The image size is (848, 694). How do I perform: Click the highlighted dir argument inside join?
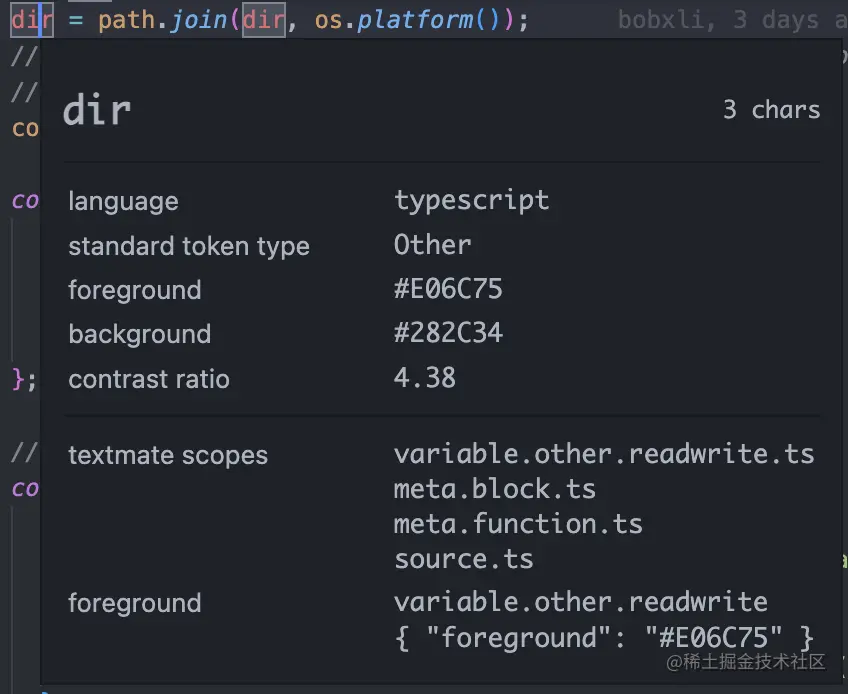tap(263, 19)
